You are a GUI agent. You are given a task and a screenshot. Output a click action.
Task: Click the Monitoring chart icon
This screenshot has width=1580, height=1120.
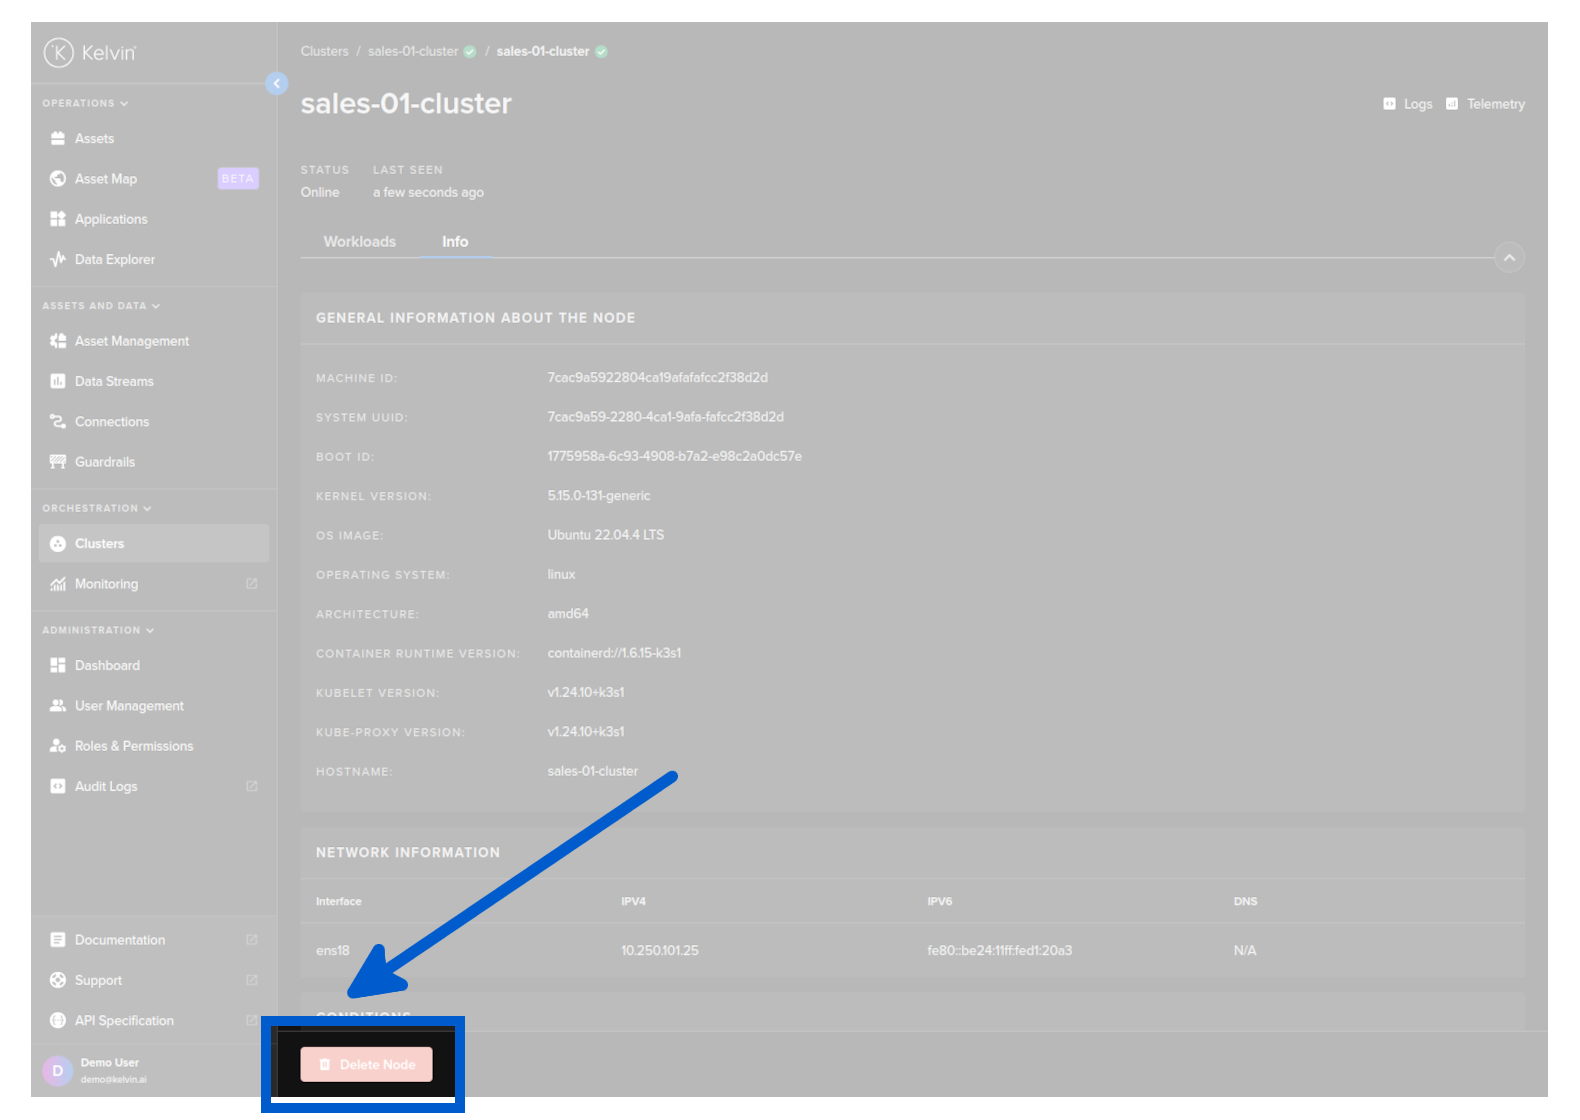(x=58, y=584)
